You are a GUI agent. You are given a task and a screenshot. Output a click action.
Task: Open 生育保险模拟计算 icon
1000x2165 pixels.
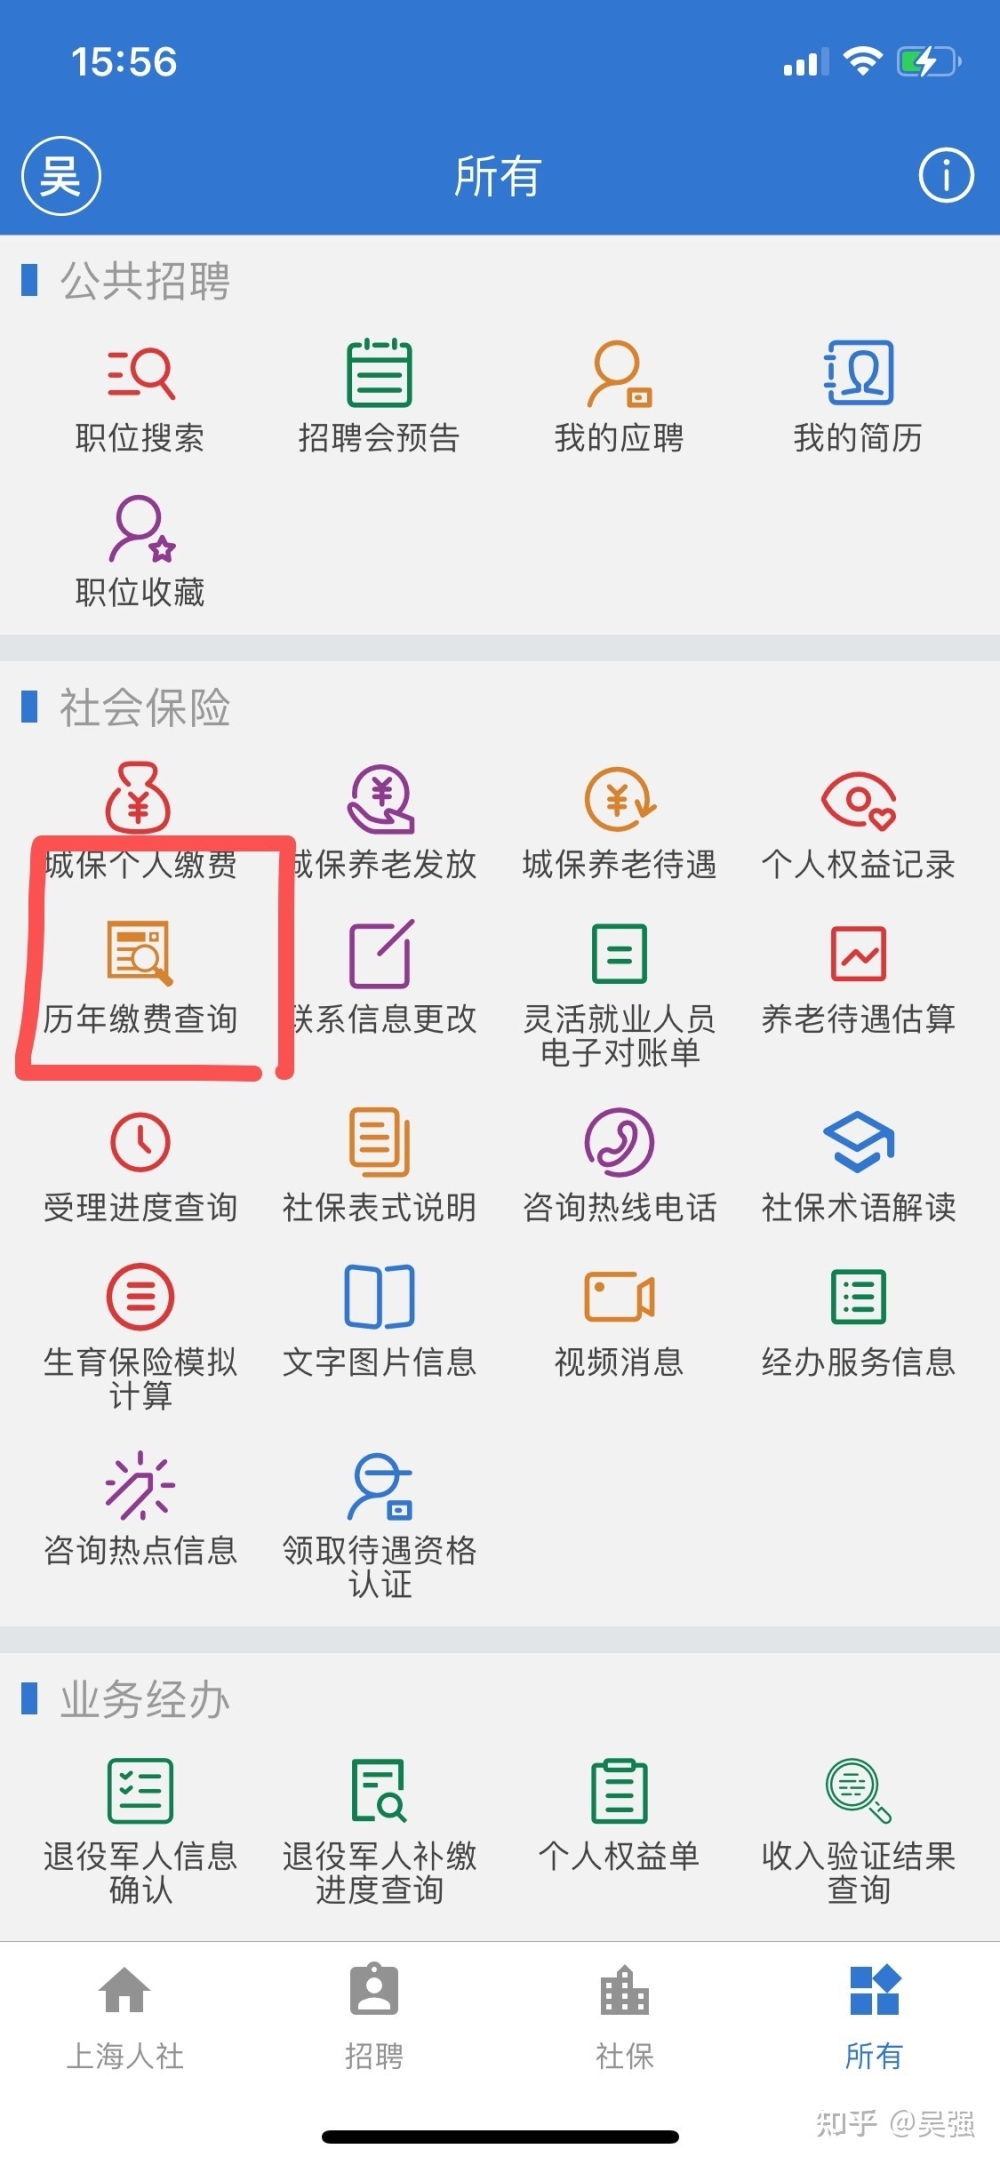tap(140, 1296)
